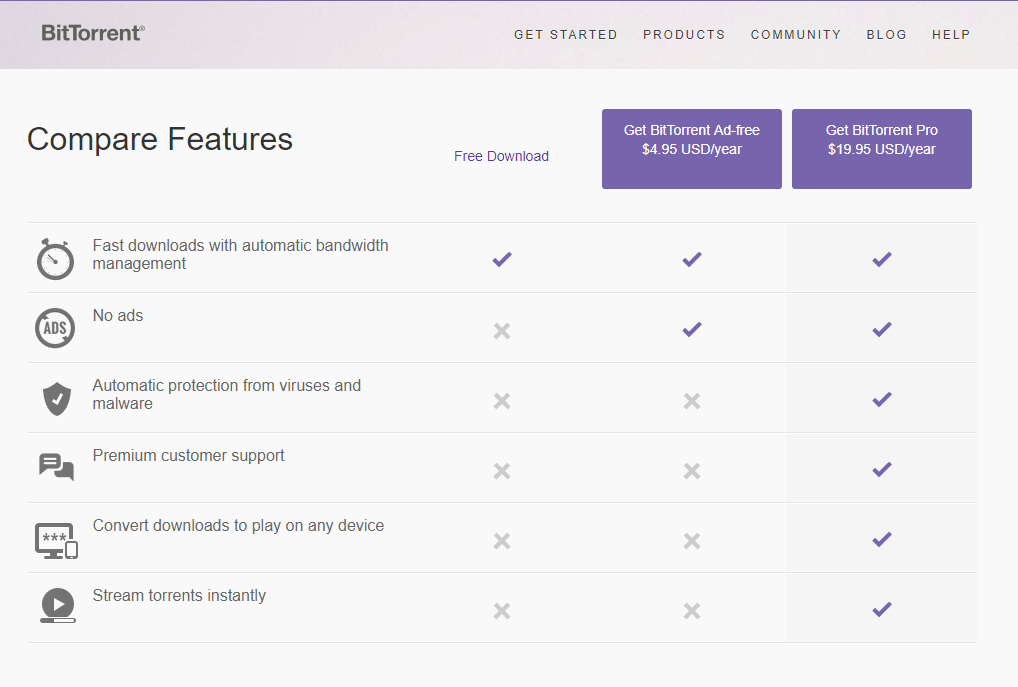Click Ad-free column X for Premium customer support
The width and height of the screenshot is (1018, 687).
pyautogui.click(x=692, y=471)
